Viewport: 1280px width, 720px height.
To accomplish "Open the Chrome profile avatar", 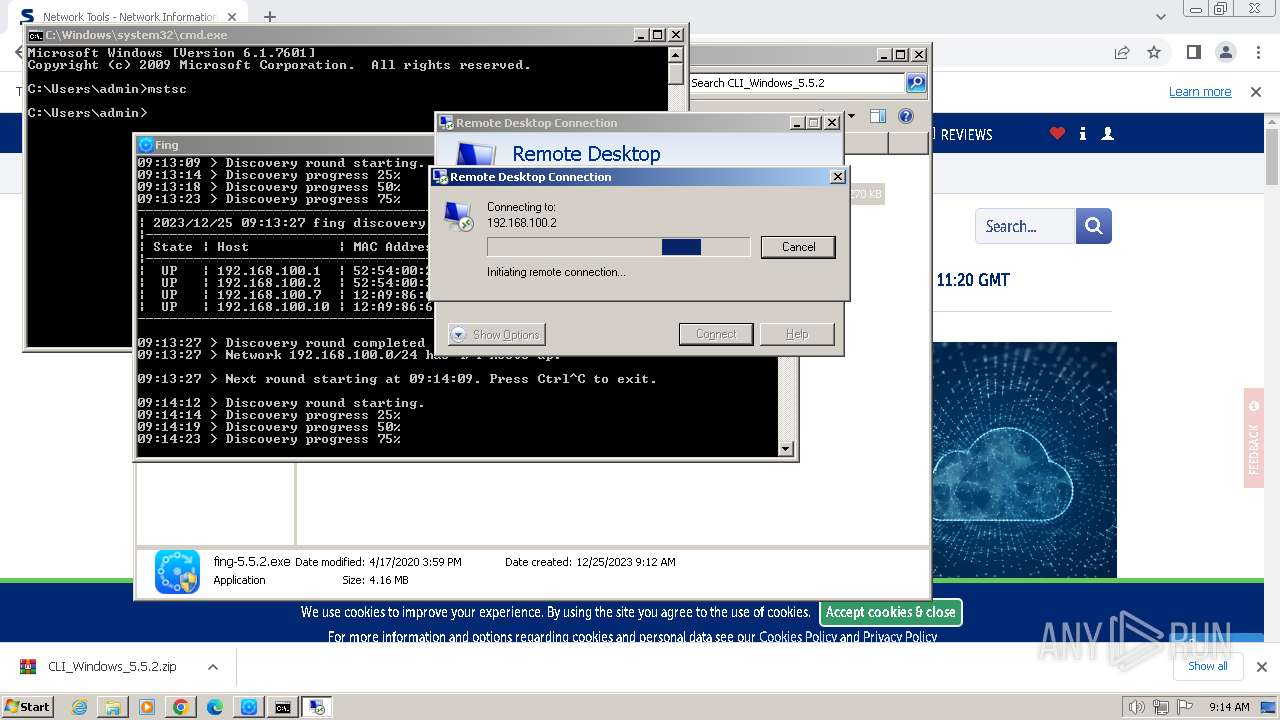I will [1225, 52].
